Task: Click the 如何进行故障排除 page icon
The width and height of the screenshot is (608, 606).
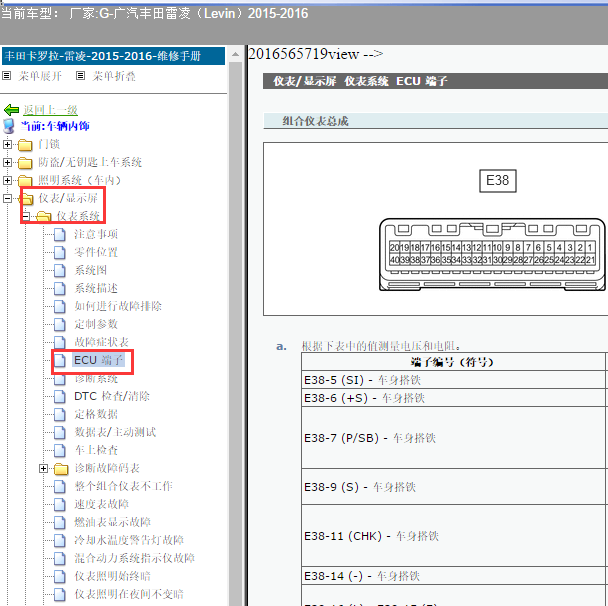Action: (59, 306)
